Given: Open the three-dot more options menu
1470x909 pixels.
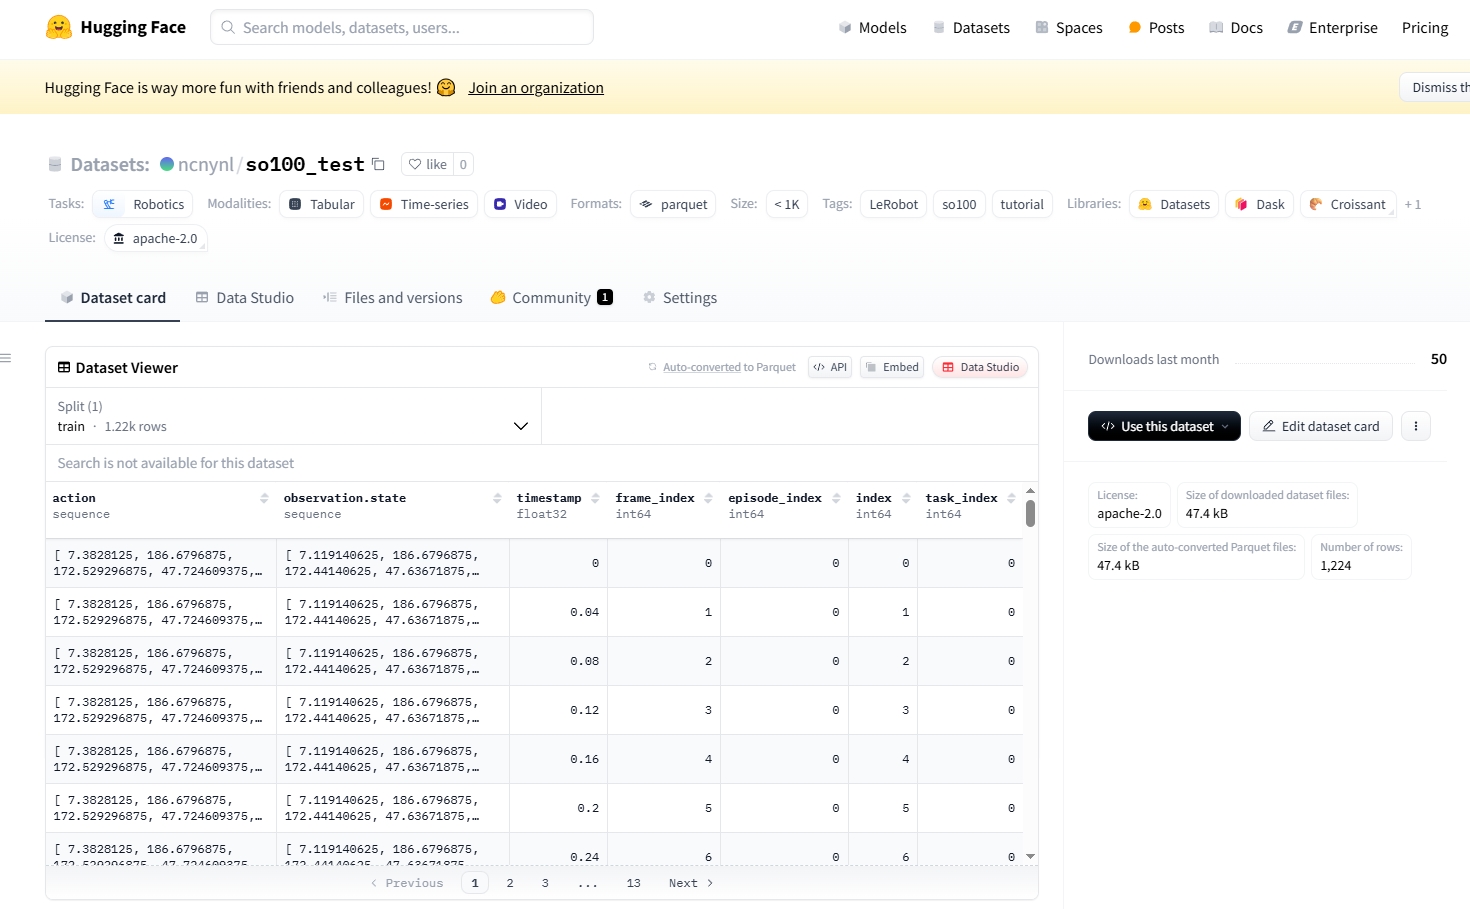Looking at the screenshot, I should point(1415,426).
